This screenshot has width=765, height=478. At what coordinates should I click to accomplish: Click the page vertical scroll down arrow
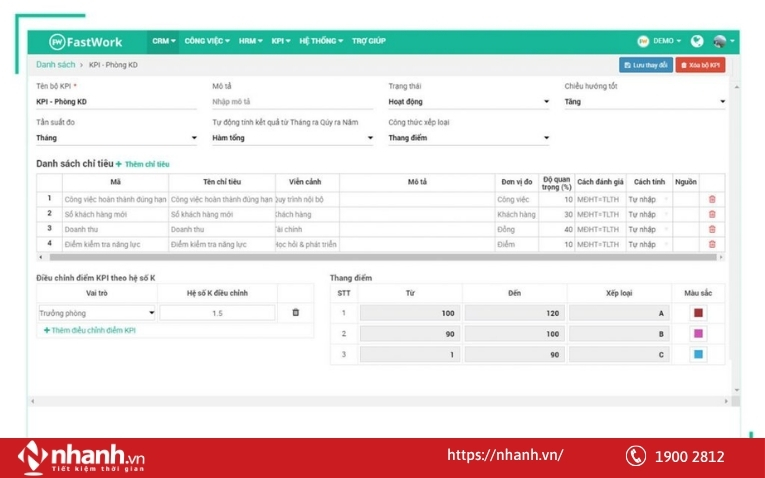[x=736, y=390]
